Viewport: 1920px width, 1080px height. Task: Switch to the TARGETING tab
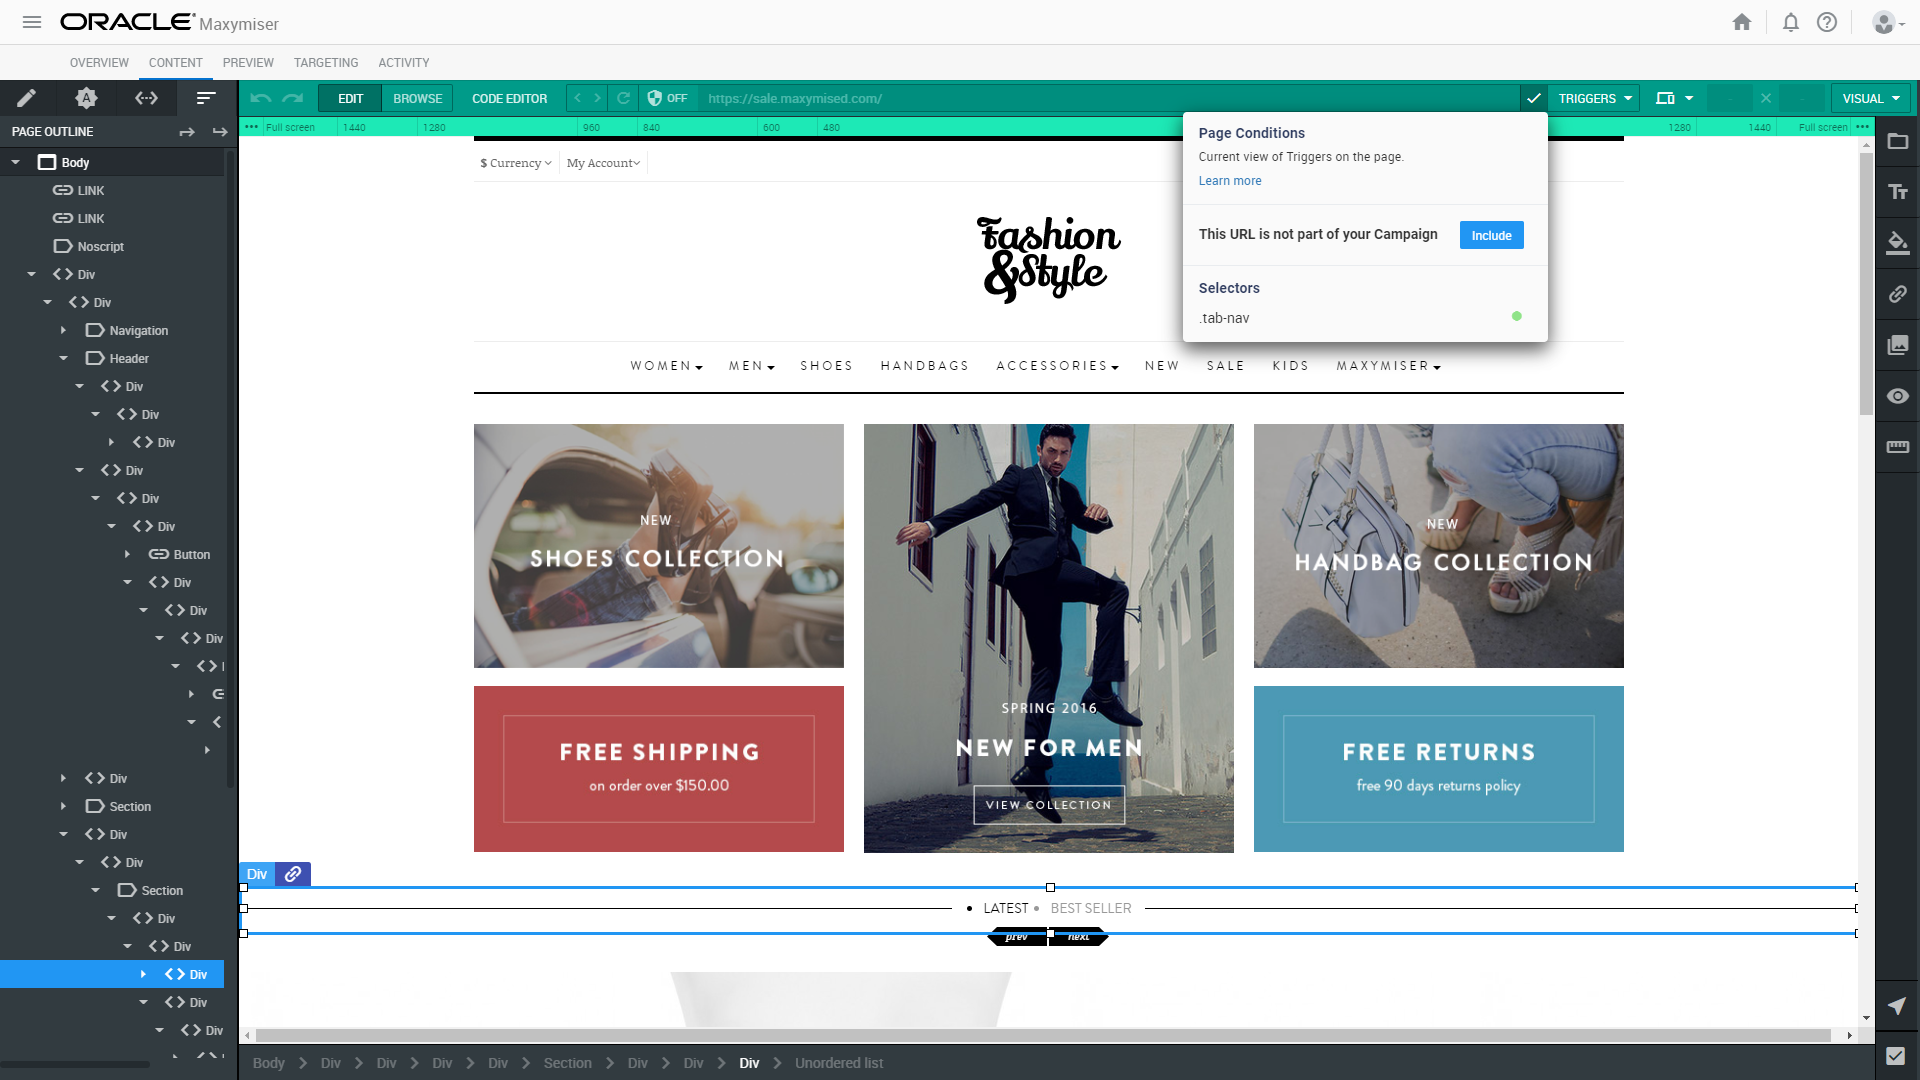(x=326, y=62)
